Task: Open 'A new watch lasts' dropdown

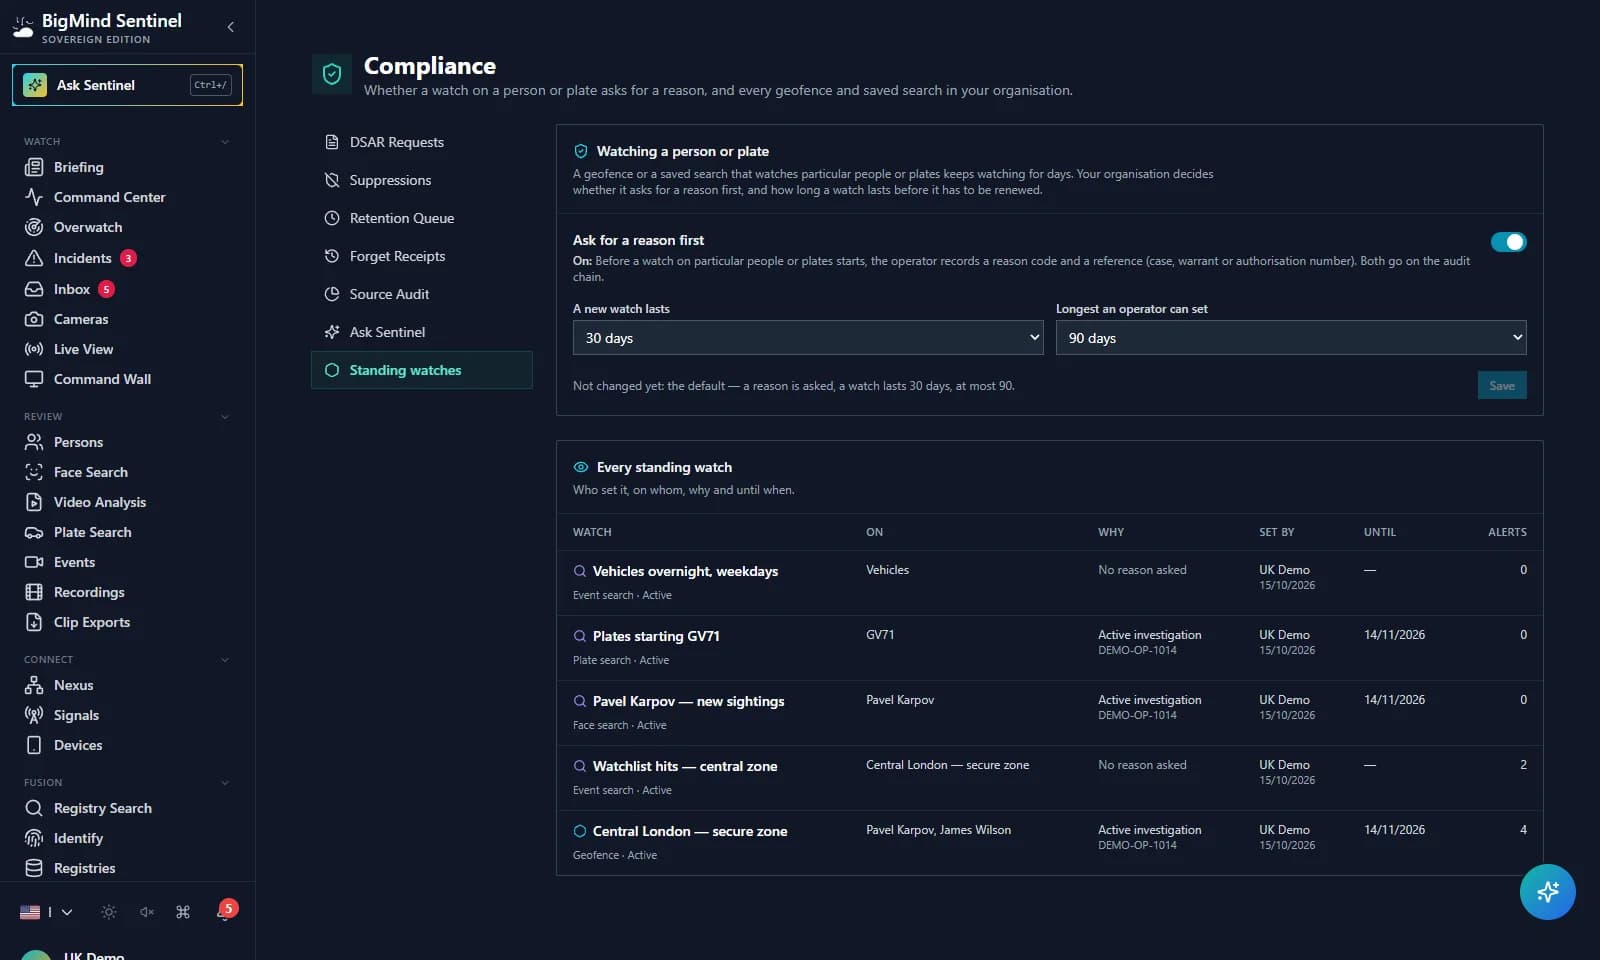Action: [x=808, y=338]
